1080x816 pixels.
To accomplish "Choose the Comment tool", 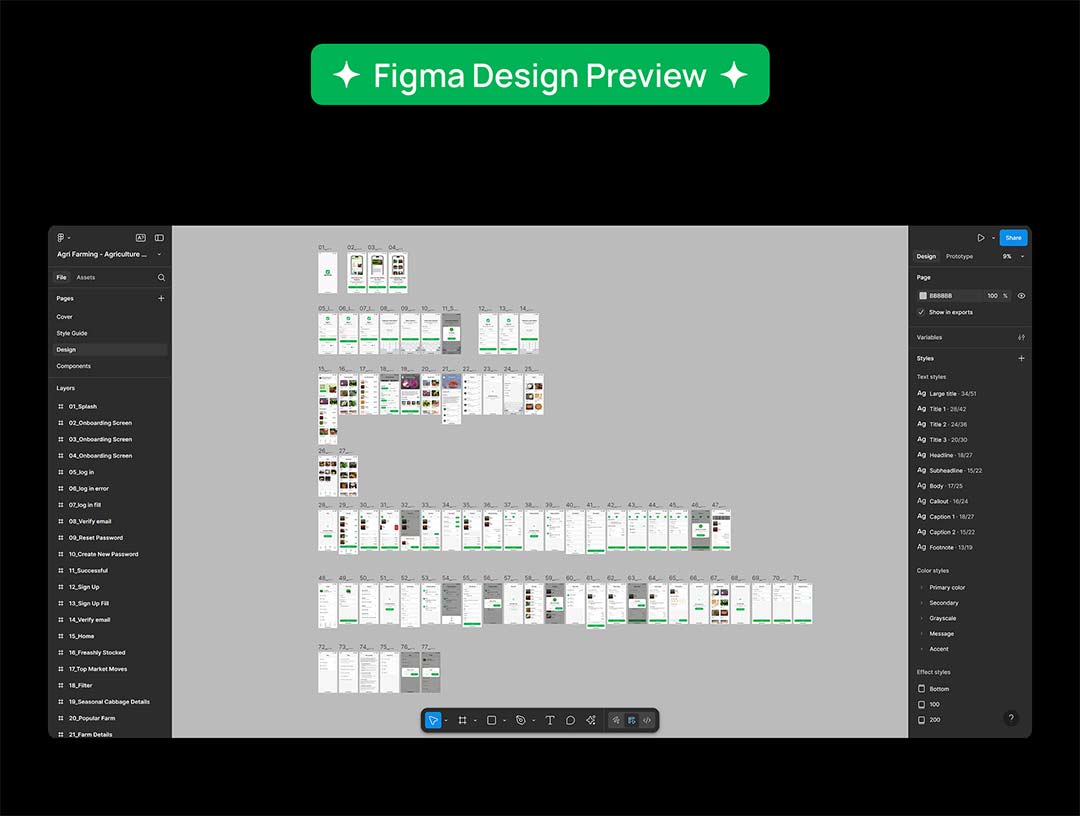I will click(570, 720).
